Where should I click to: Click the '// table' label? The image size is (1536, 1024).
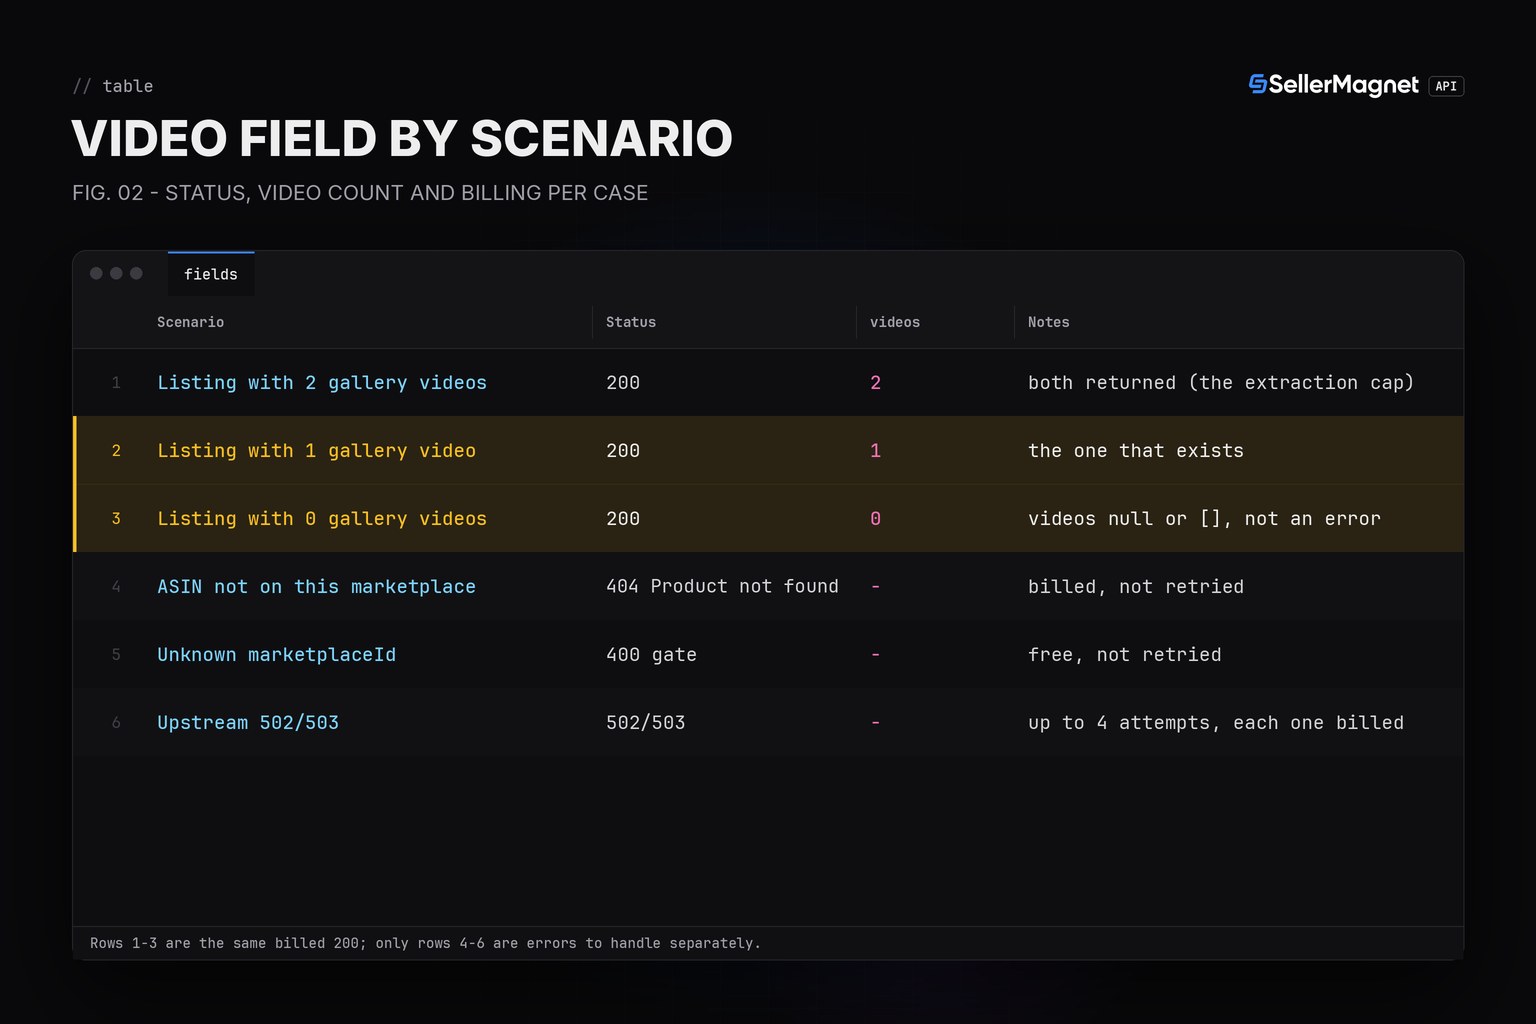[113, 86]
